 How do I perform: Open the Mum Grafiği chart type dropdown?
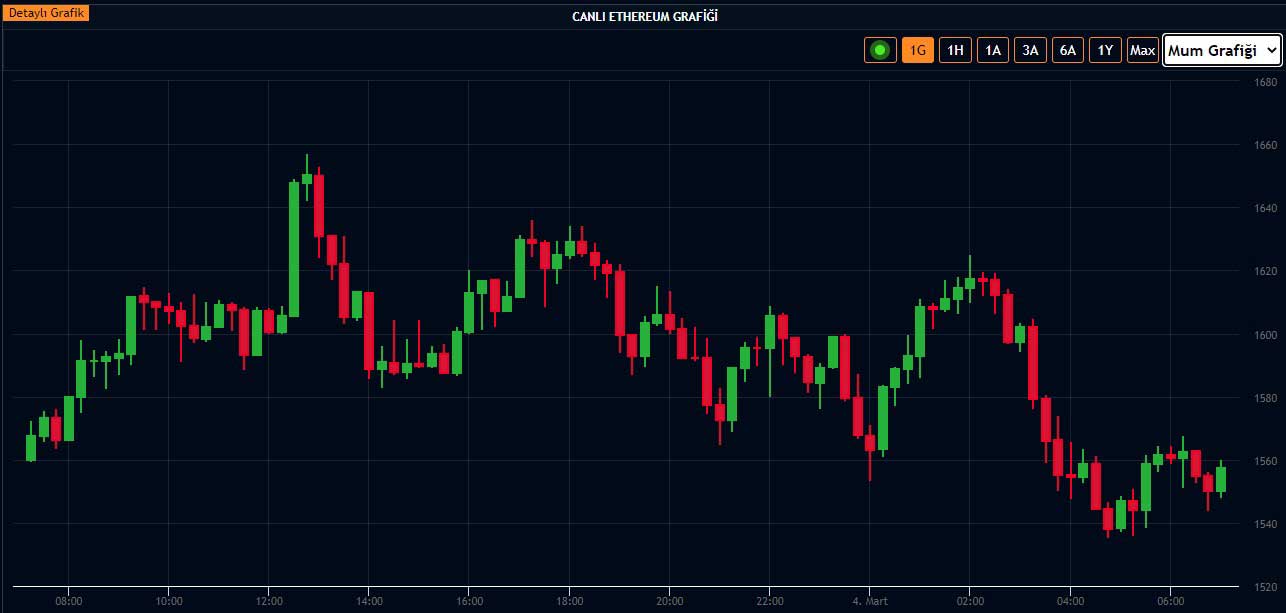click(1222, 50)
